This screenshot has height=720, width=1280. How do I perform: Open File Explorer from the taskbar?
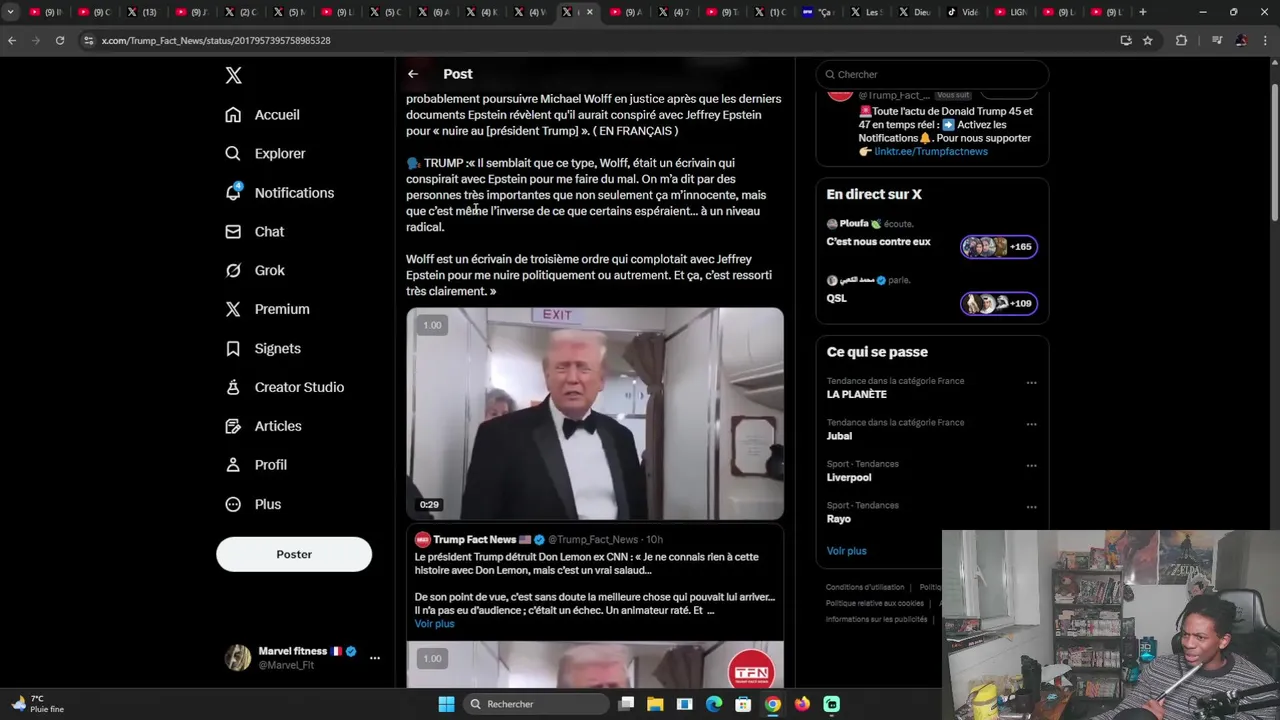pos(655,704)
